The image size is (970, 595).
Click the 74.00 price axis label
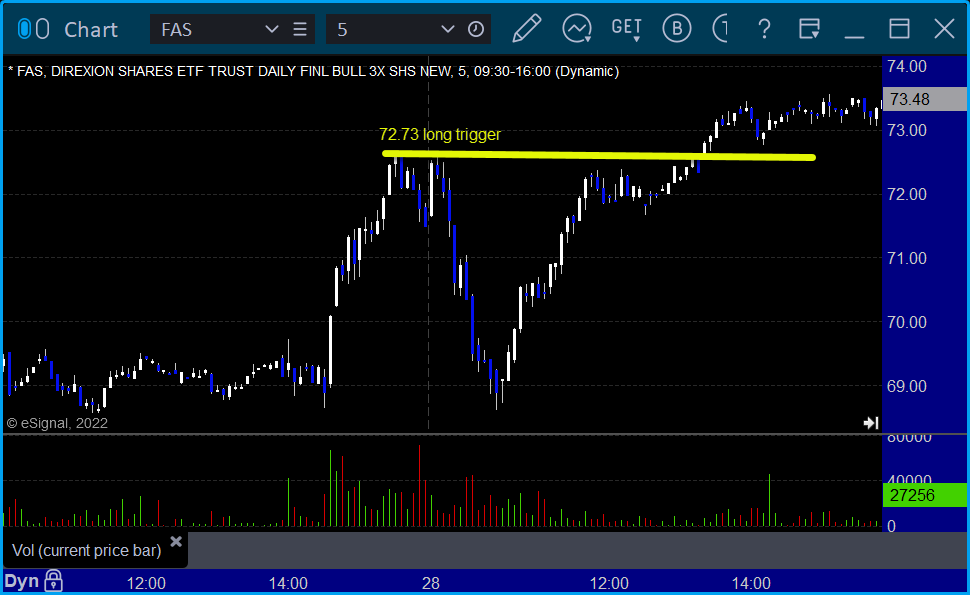coord(907,66)
